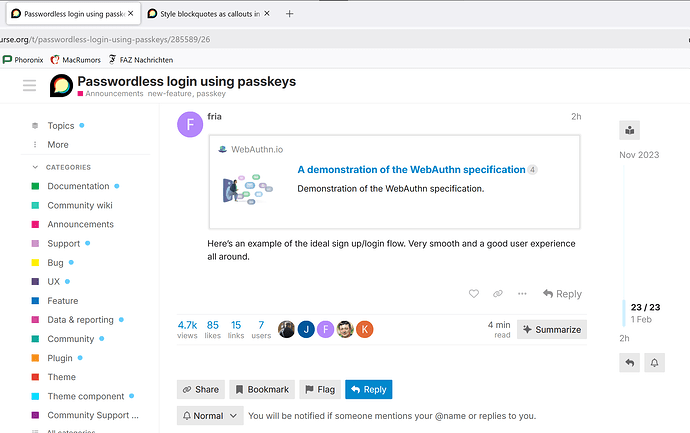Open timeline notification bell button
This screenshot has width=690, height=433.
pyautogui.click(x=654, y=363)
